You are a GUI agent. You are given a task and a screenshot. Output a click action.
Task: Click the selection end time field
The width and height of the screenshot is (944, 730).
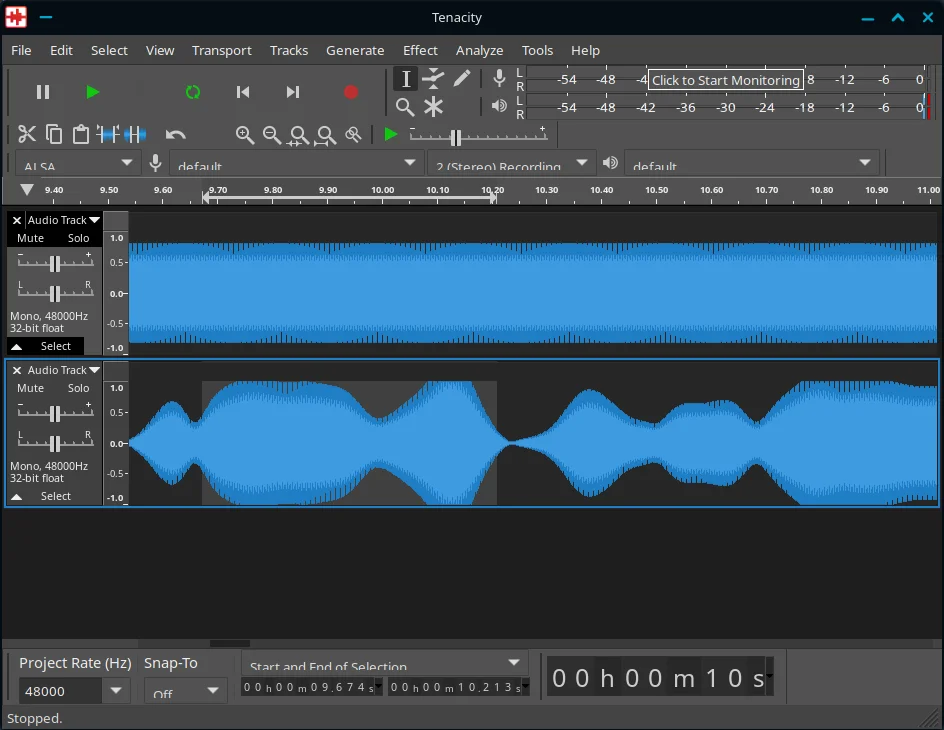pos(459,687)
